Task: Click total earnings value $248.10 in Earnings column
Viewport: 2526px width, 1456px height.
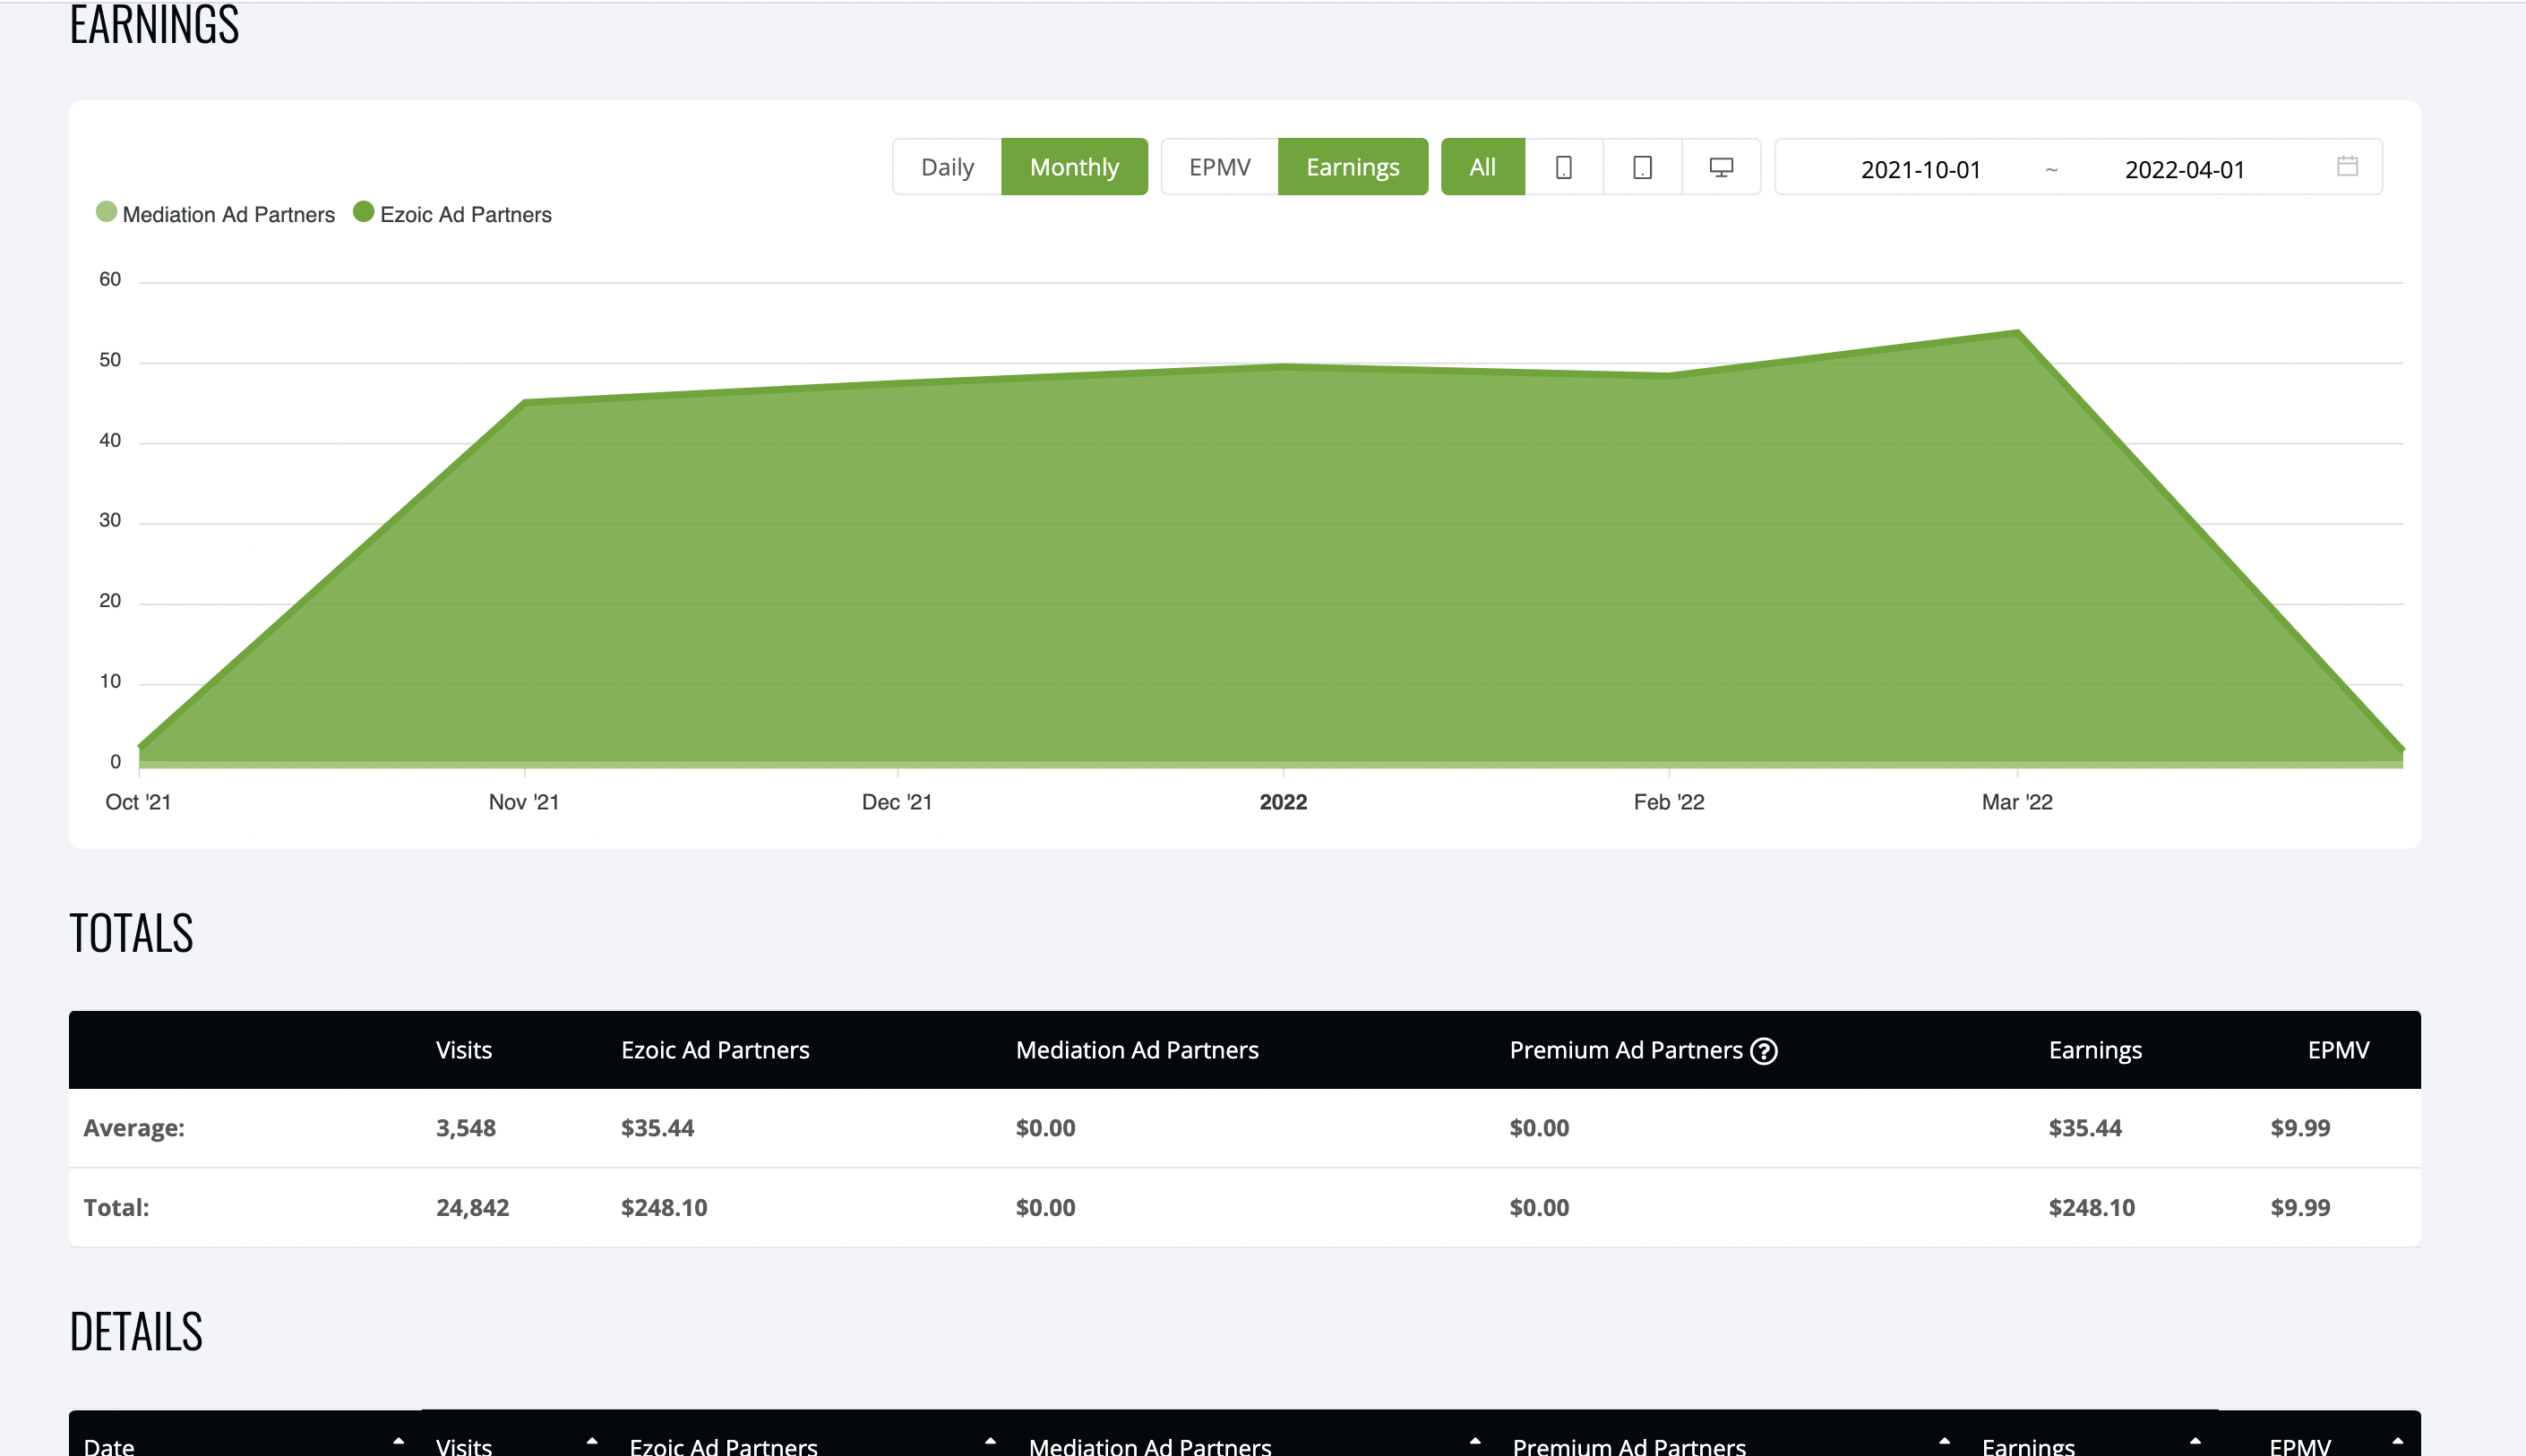Action: pos(2091,1207)
